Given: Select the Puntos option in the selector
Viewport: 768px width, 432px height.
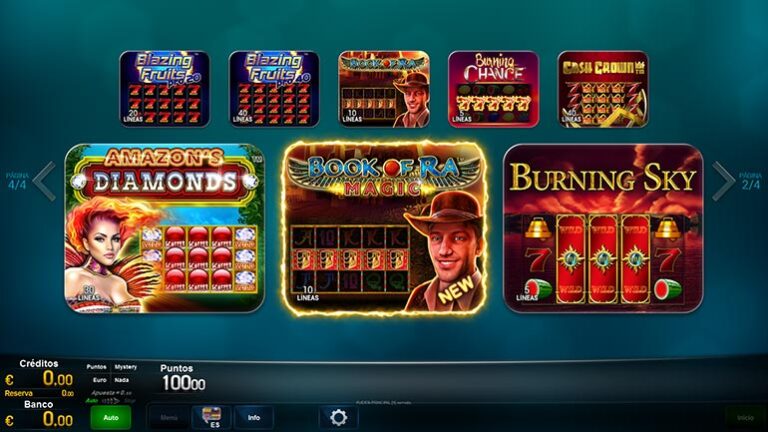Looking at the screenshot, I should 96,367.
